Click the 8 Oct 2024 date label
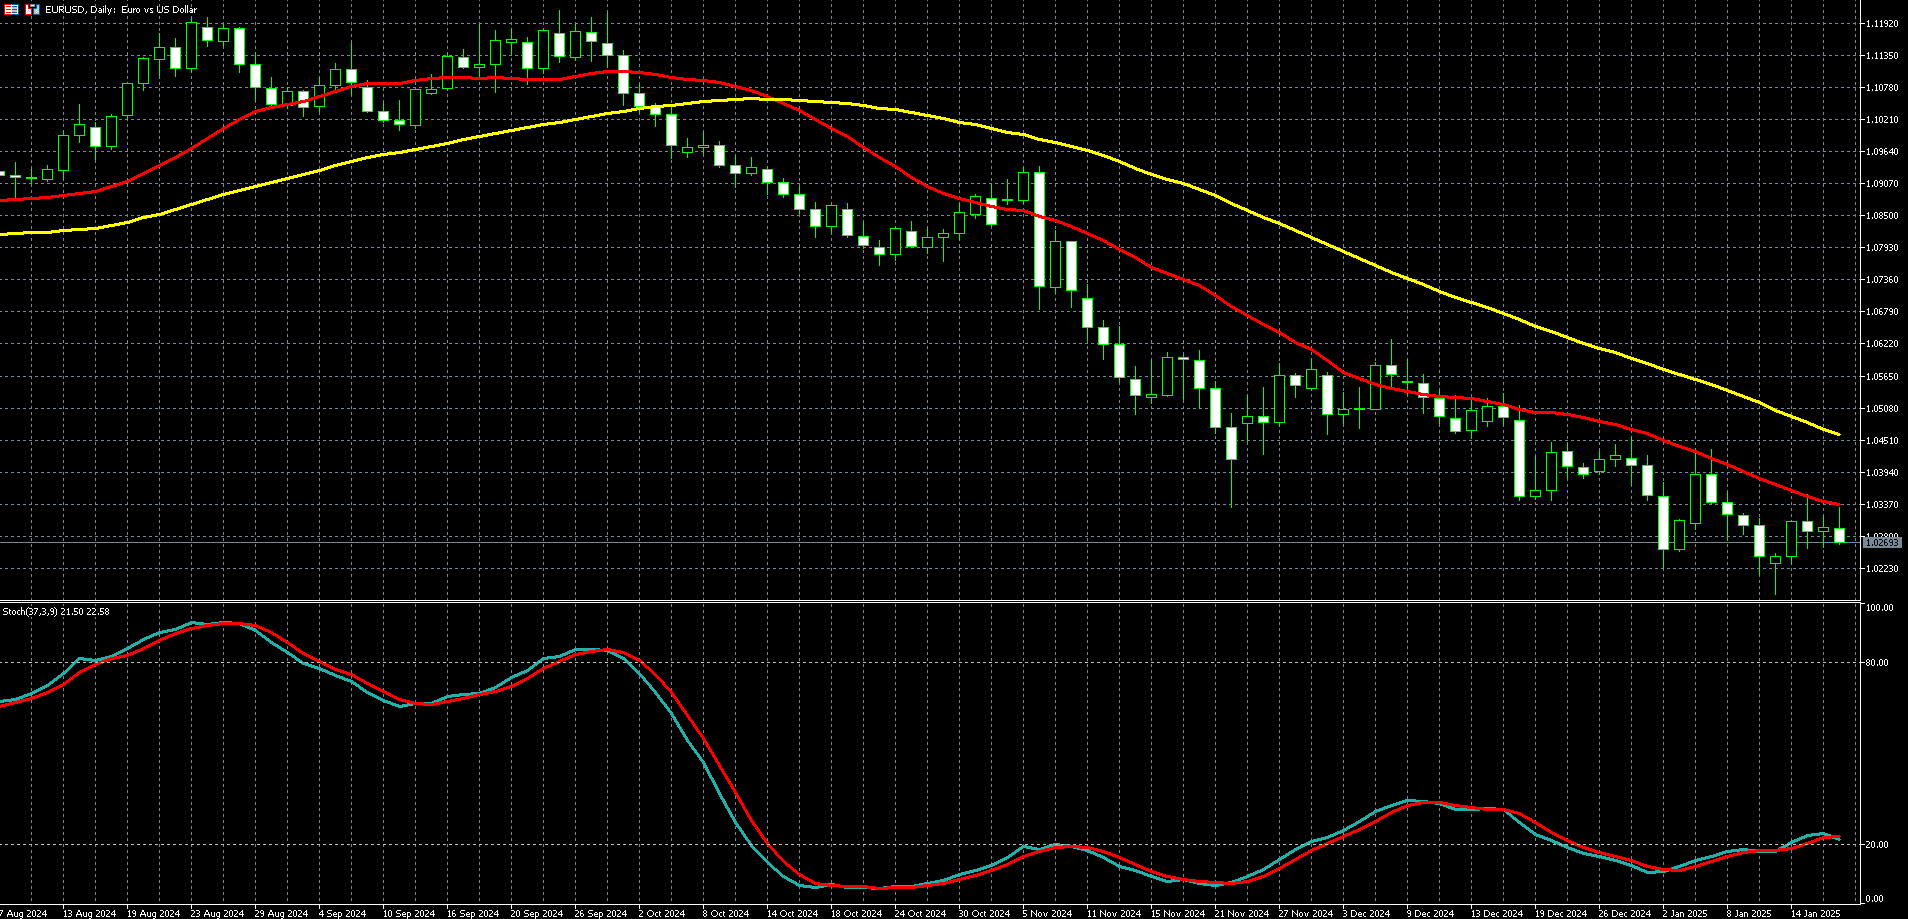1908x919 pixels. [726, 913]
